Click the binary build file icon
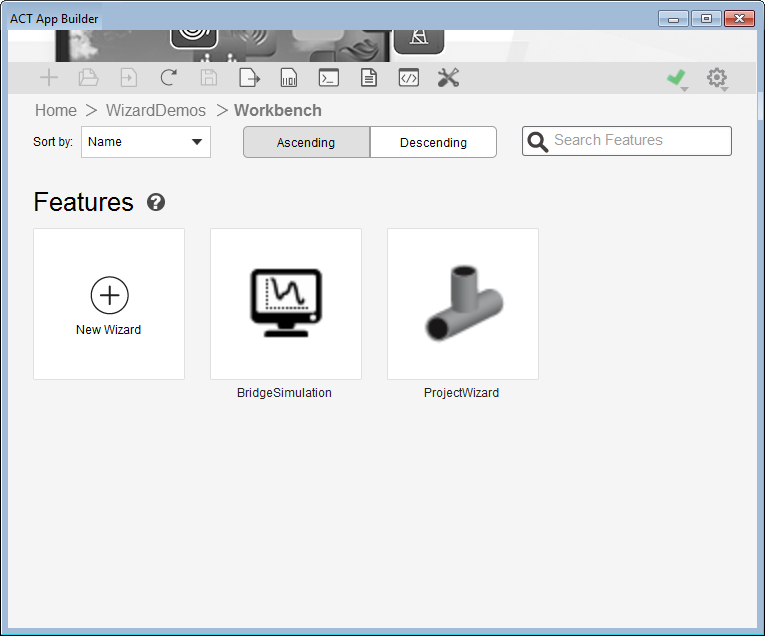Screen dimensions: 765x636 (289, 78)
